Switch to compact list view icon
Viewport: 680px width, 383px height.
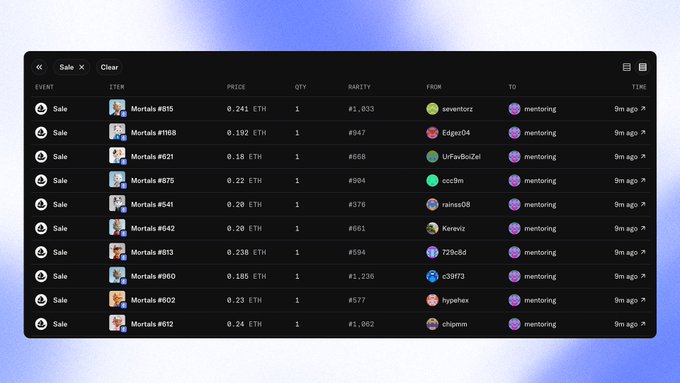tap(627, 67)
